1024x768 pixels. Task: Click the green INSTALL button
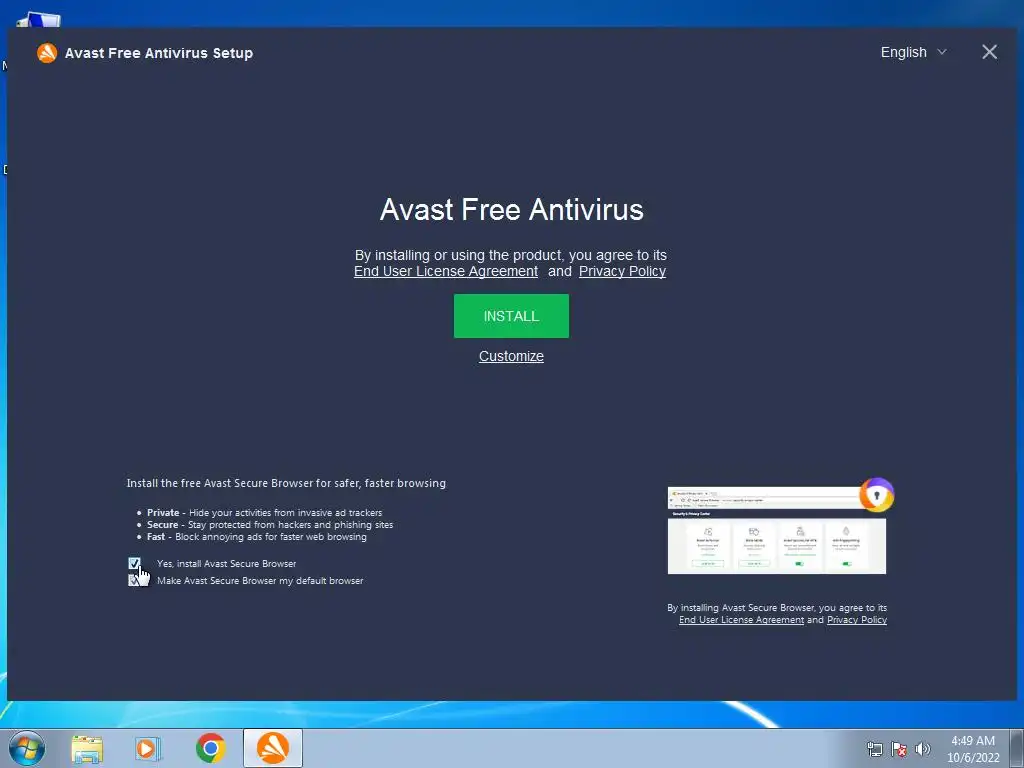coord(511,316)
